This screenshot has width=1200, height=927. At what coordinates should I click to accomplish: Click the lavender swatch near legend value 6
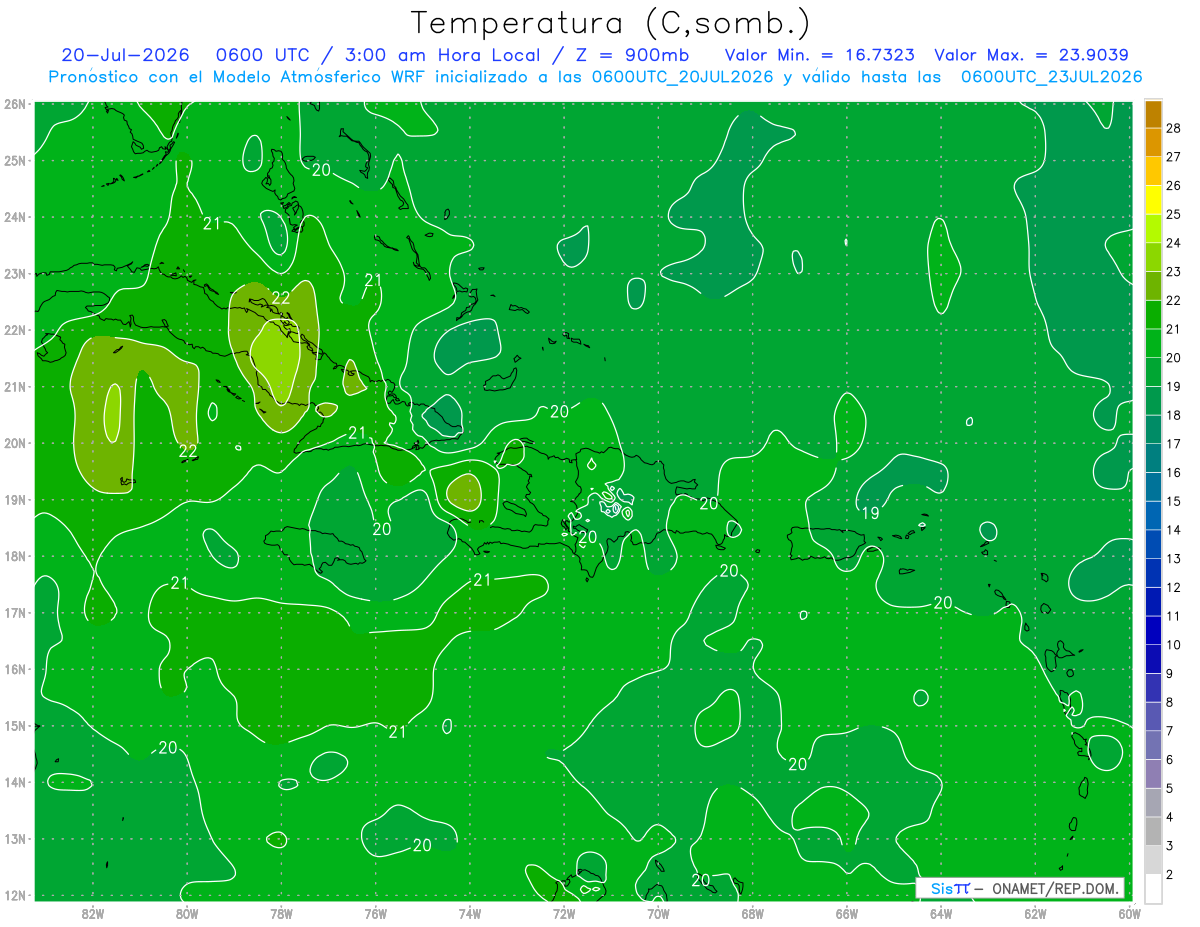(1153, 772)
